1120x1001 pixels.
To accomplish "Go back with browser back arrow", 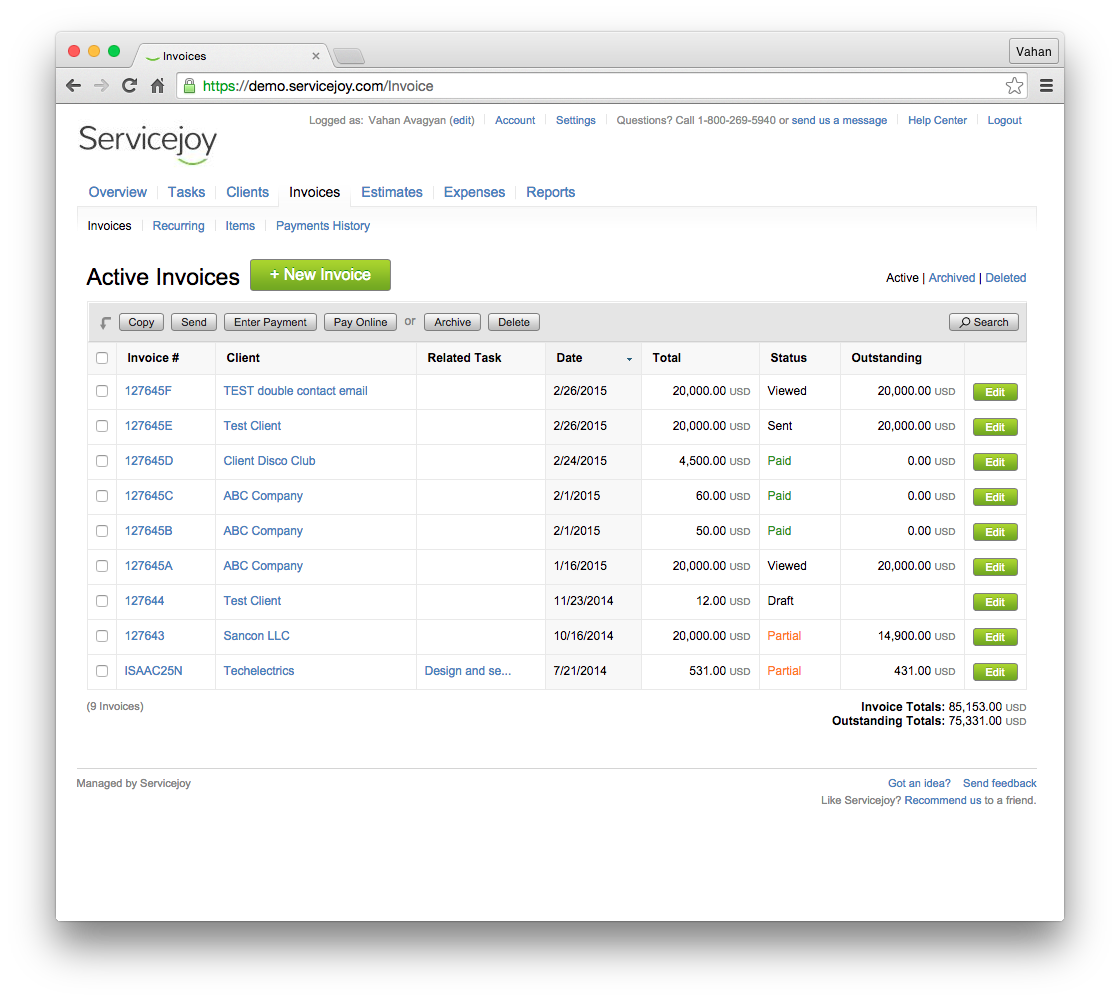I will point(73,86).
